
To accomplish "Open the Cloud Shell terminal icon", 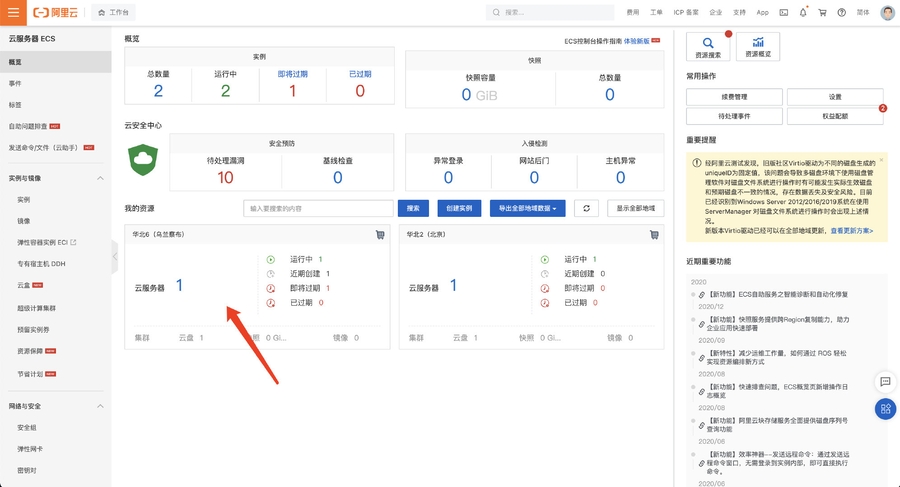I will pos(783,13).
